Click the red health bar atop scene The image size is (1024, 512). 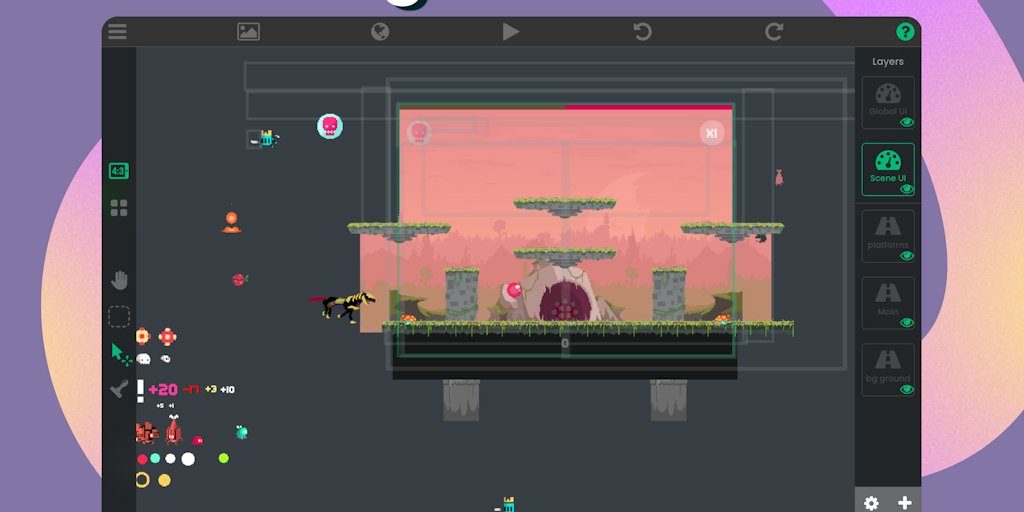pyautogui.click(x=649, y=106)
